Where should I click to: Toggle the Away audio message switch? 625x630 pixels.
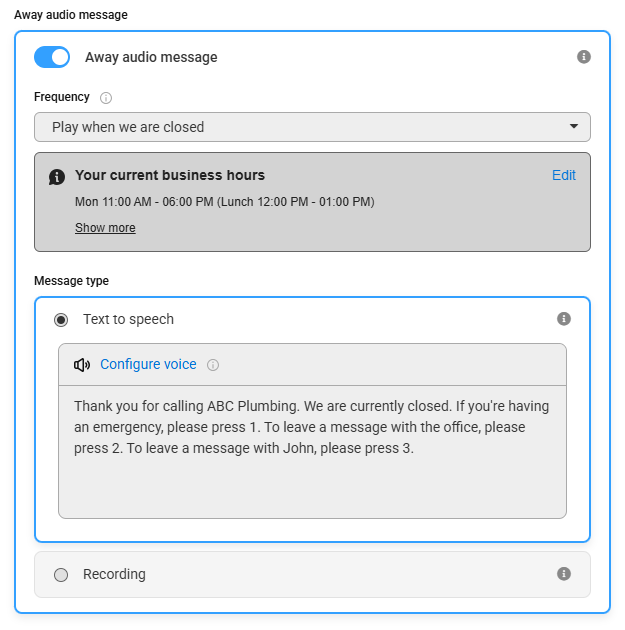pyautogui.click(x=52, y=57)
